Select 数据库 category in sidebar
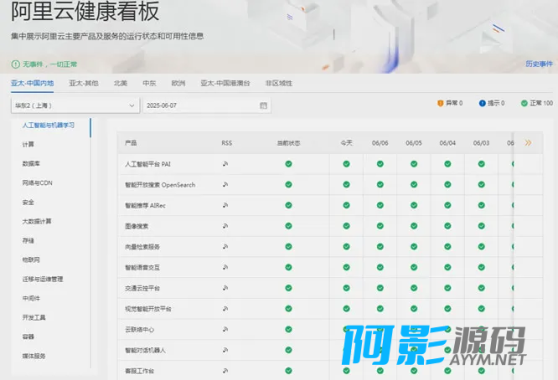The image size is (558, 380). tap(31, 164)
